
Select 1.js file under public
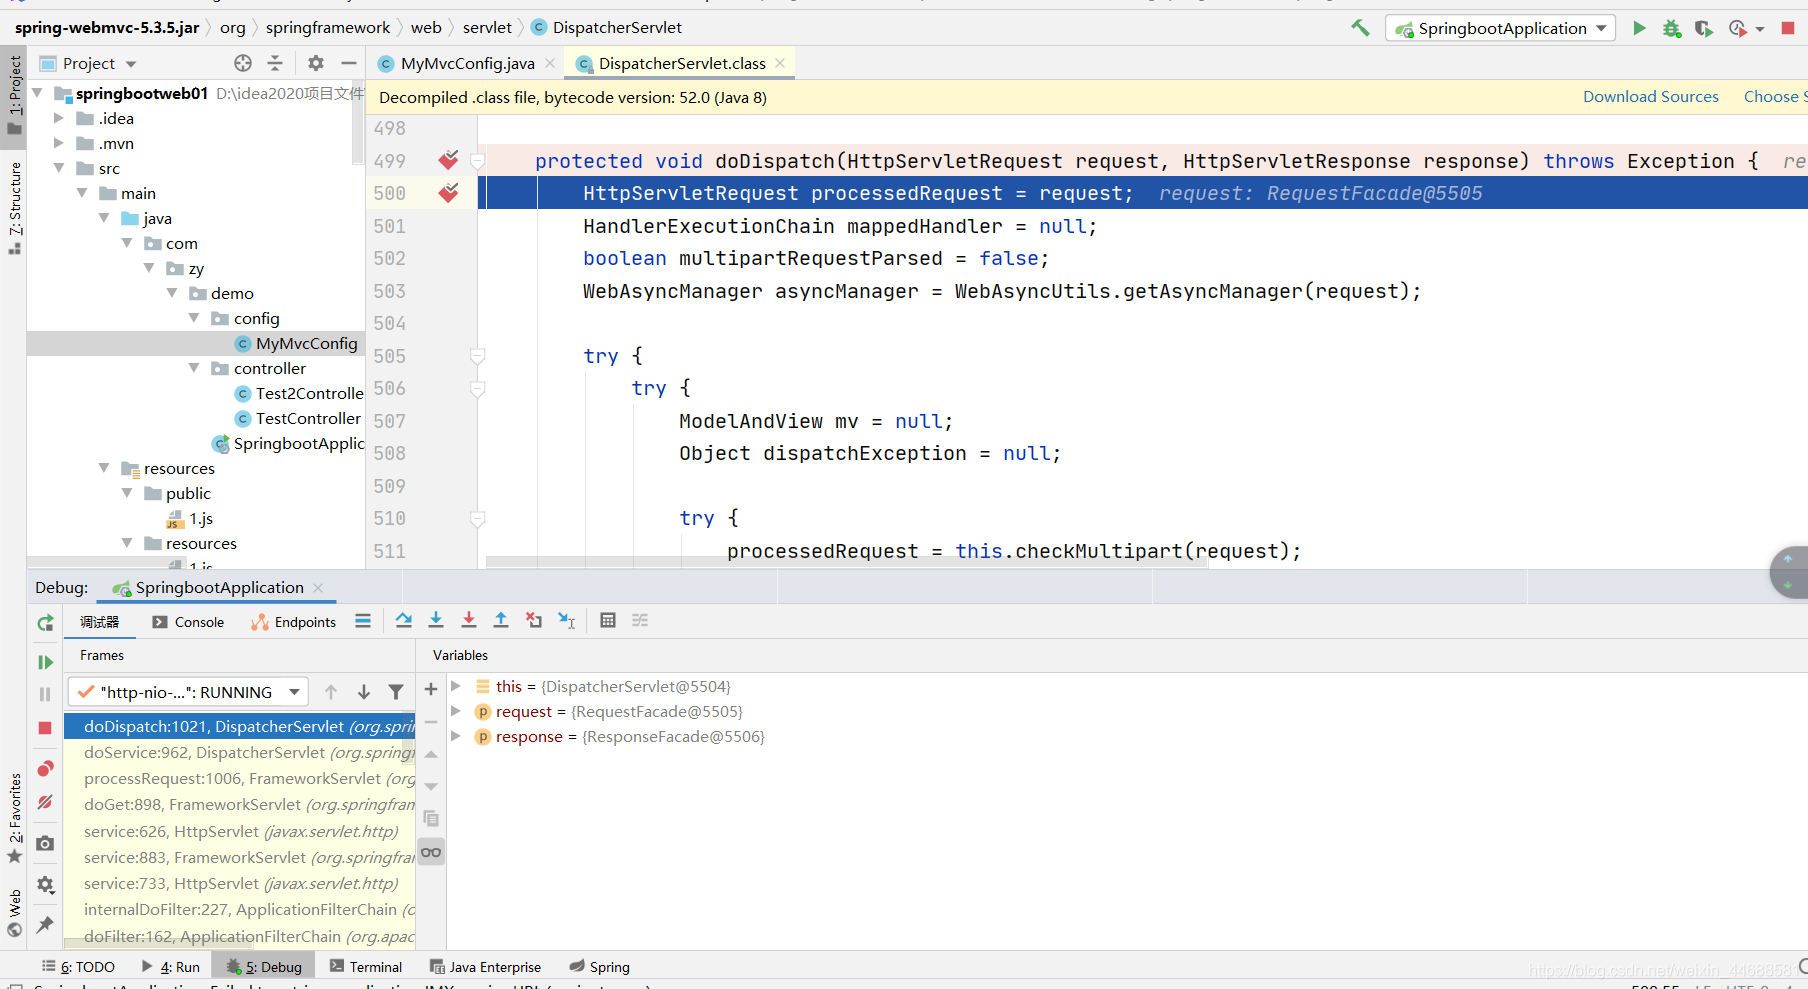pyautogui.click(x=190, y=518)
